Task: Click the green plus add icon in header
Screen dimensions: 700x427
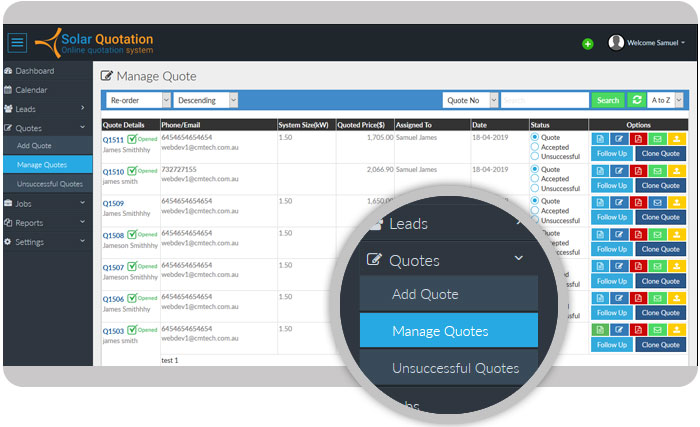Action: (x=587, y=44)
